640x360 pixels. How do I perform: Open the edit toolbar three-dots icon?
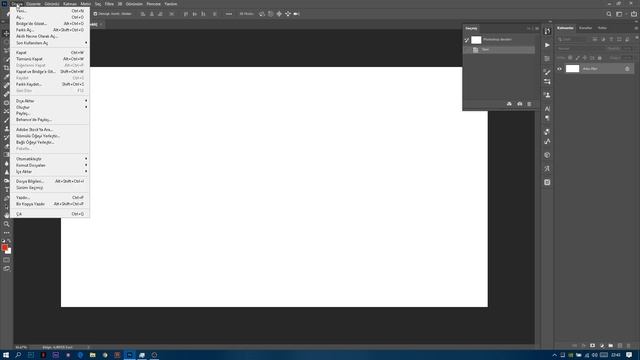pyautogui.click(x=6, y=233)
